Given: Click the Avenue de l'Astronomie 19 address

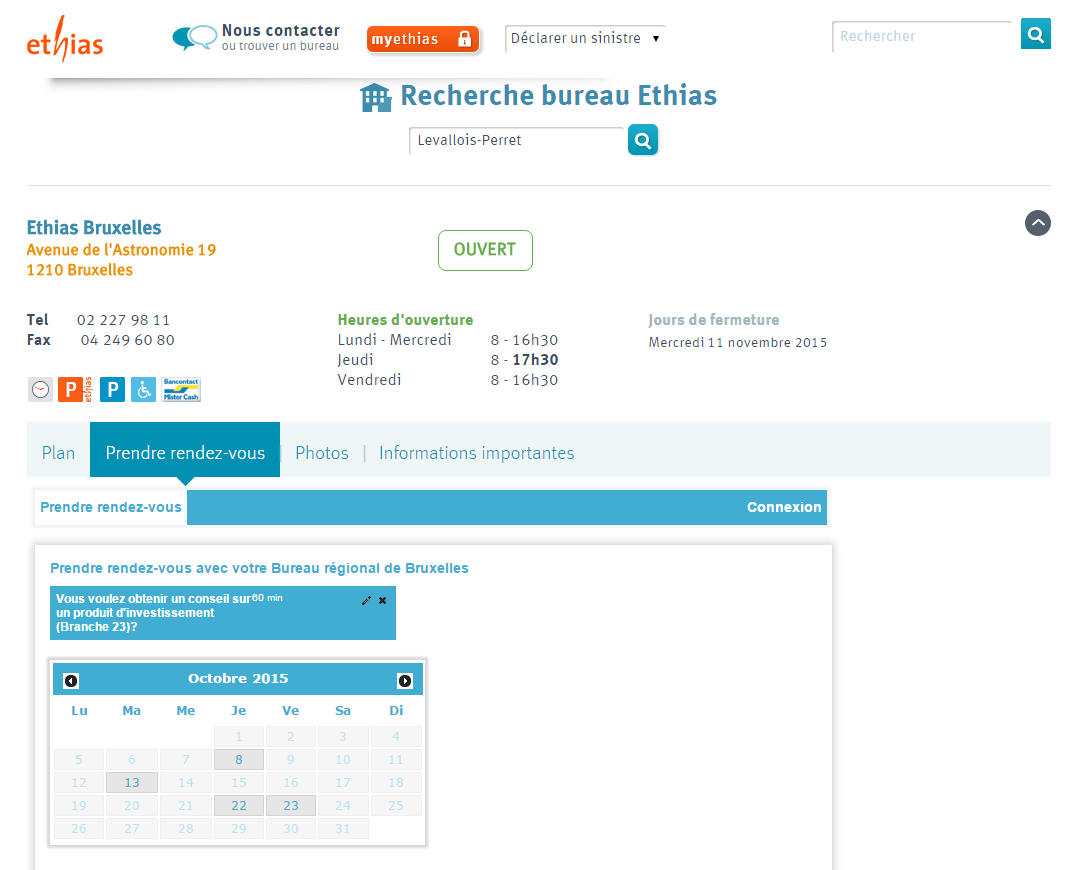Looking at the screenshot, I should [122, 250].
